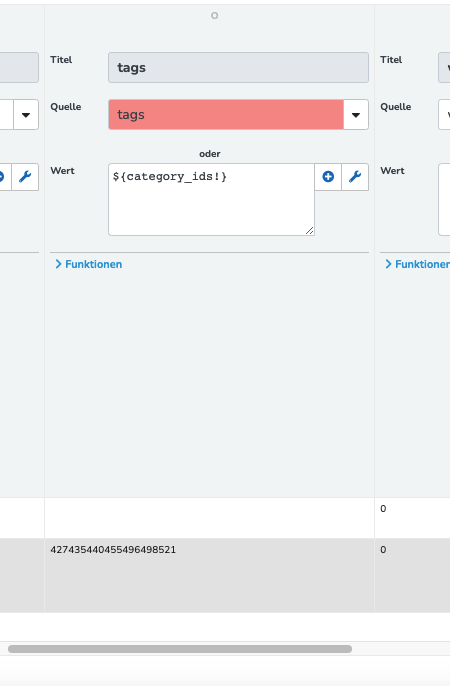Click the partially visible plus icon at left edge
This screenshot has width=450, height=686.
click(3, 177)
